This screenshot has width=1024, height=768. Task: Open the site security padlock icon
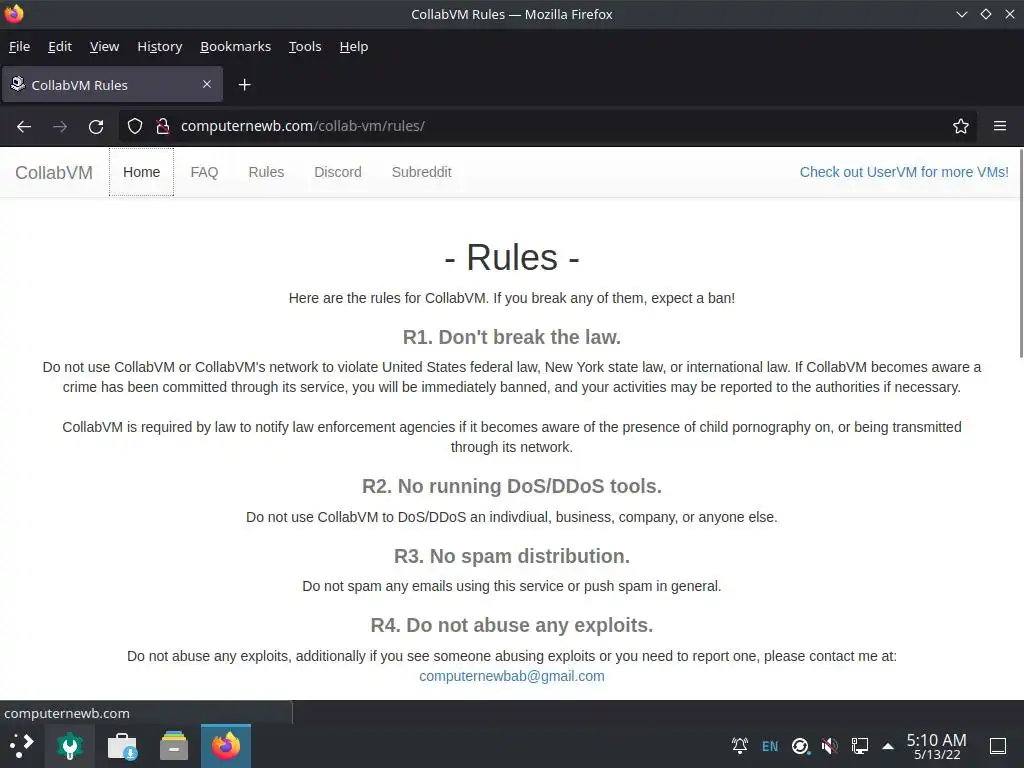163,126
